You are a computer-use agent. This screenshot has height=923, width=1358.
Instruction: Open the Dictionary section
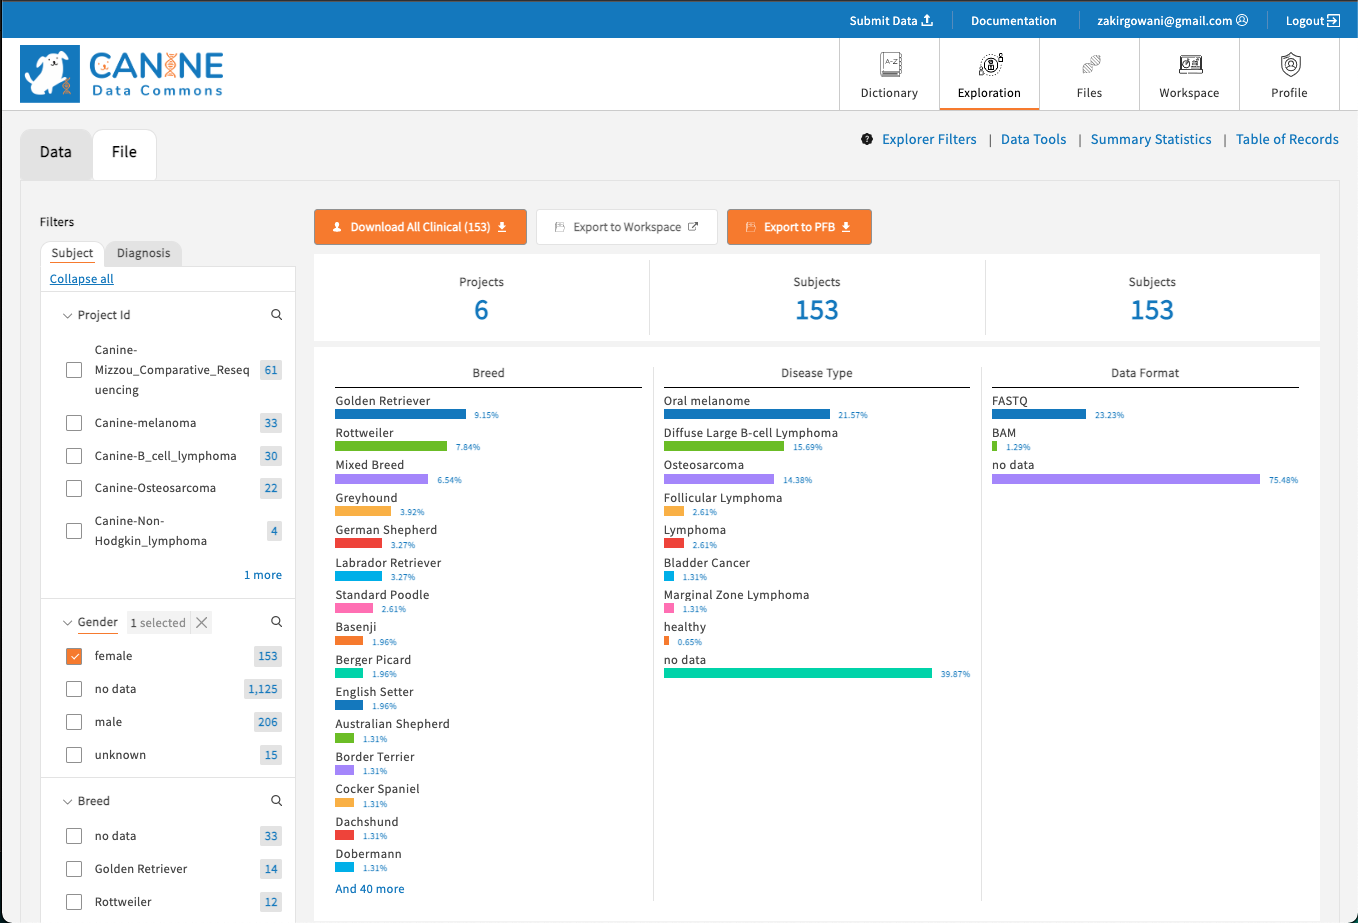888,74
